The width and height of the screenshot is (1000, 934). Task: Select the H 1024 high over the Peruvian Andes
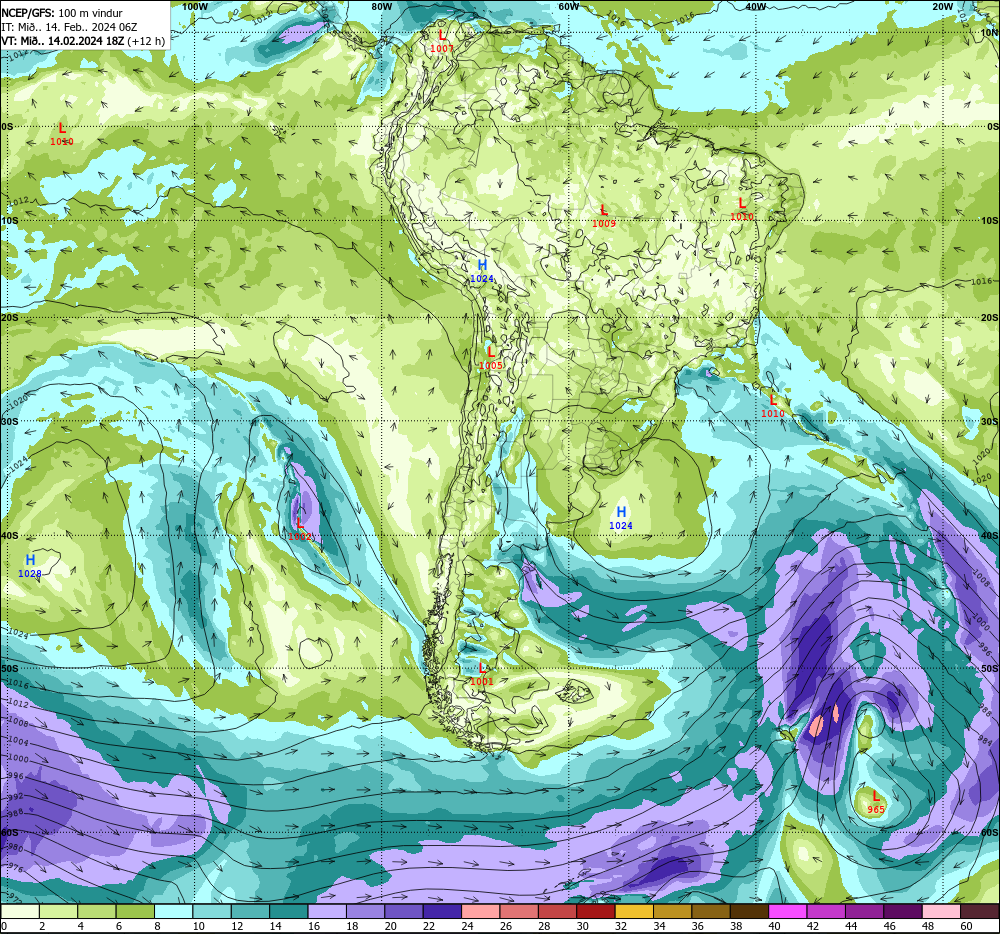[482, 271]
